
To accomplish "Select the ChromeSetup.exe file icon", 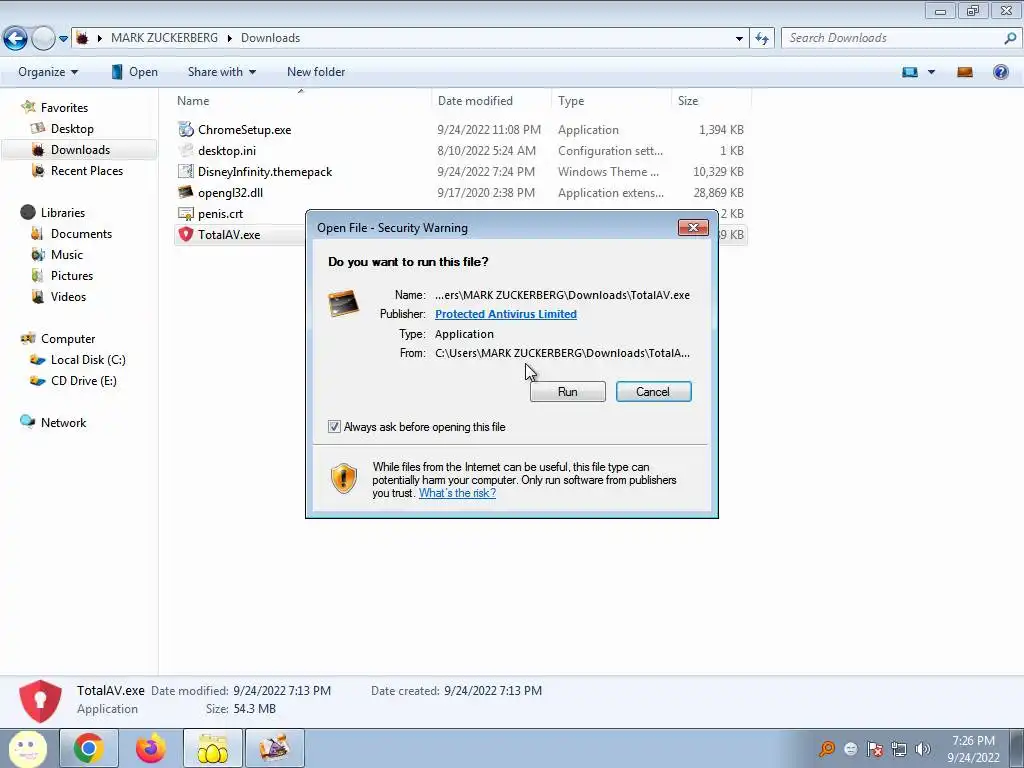I will pos(186,129).
